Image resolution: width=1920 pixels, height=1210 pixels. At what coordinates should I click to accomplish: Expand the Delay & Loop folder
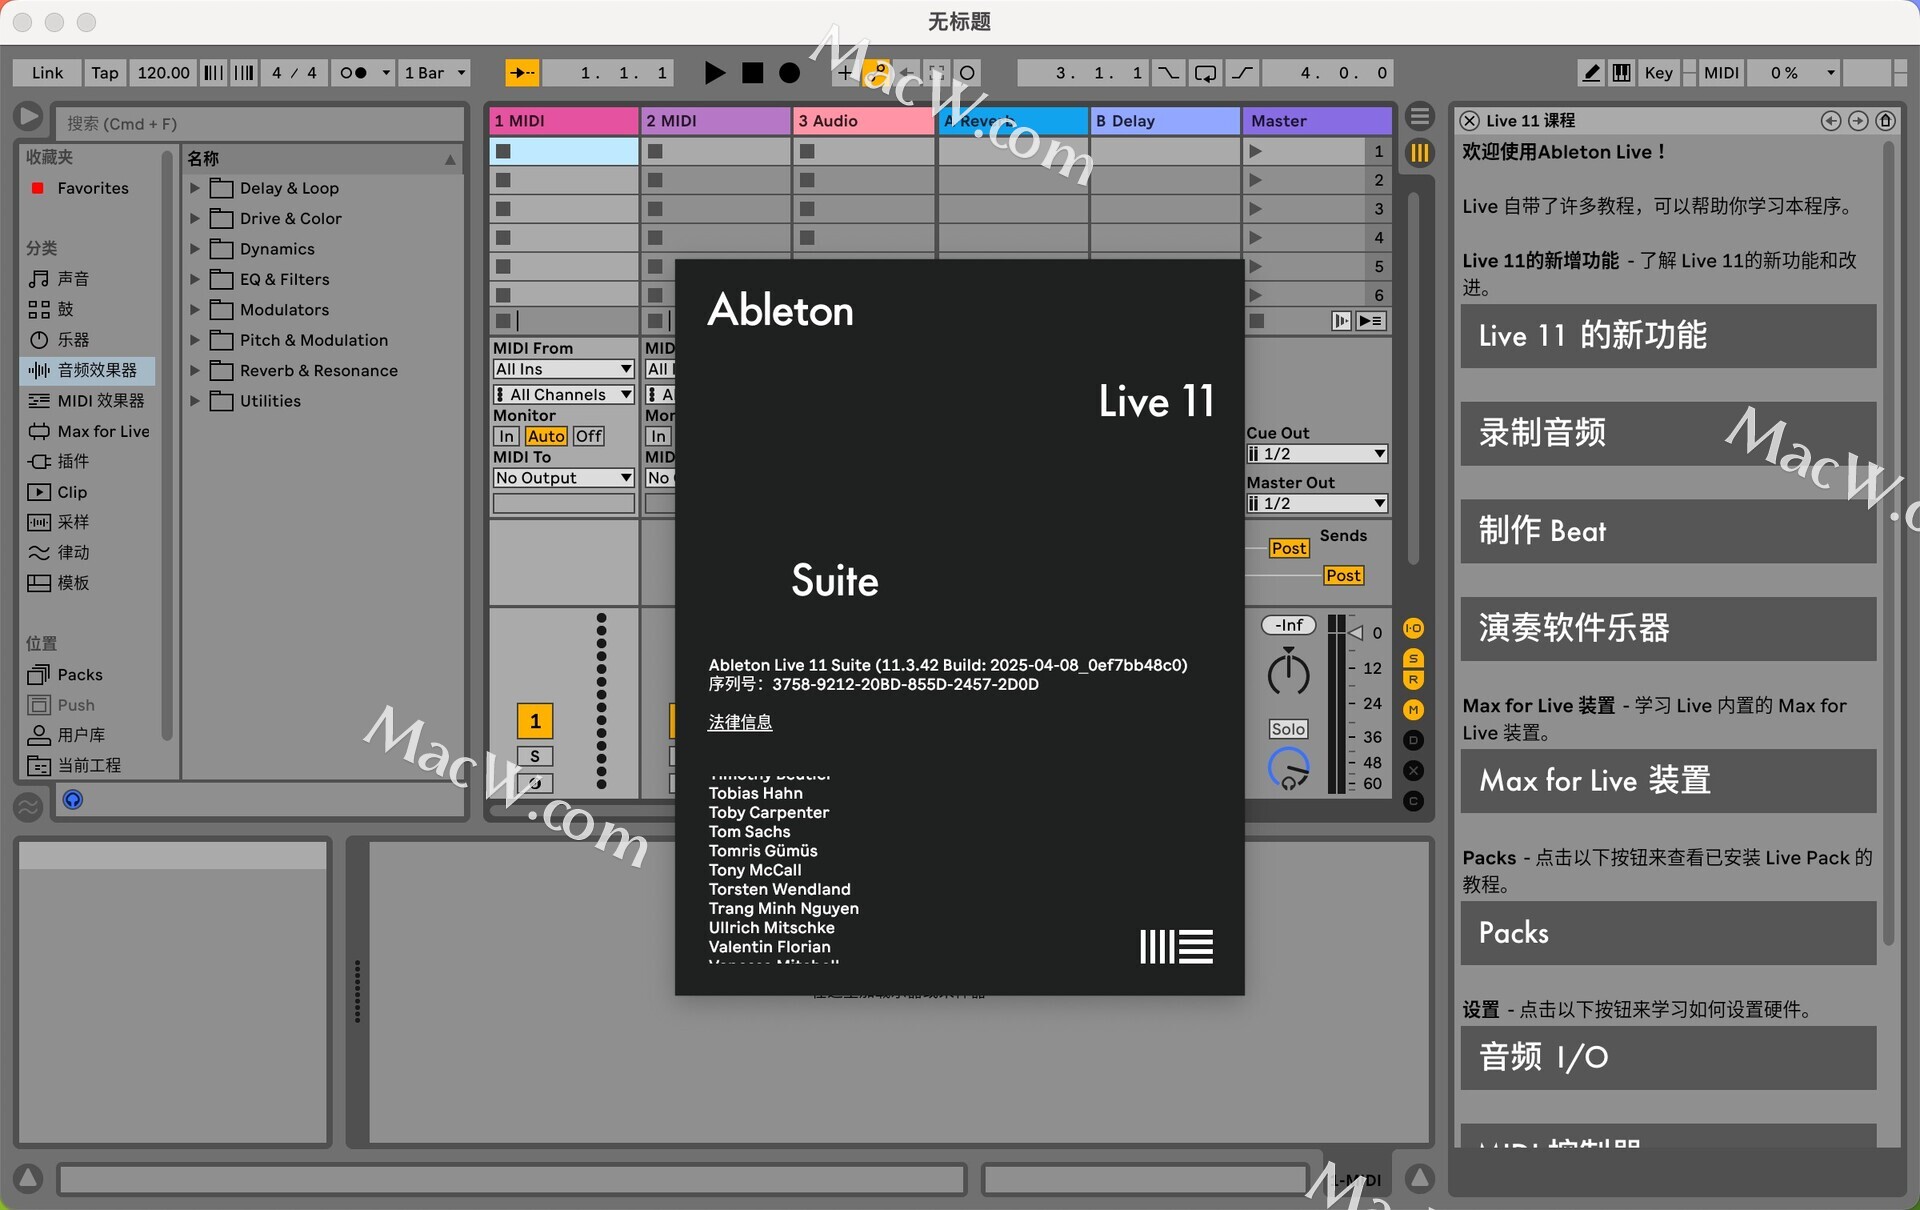[x=195, y=188]
